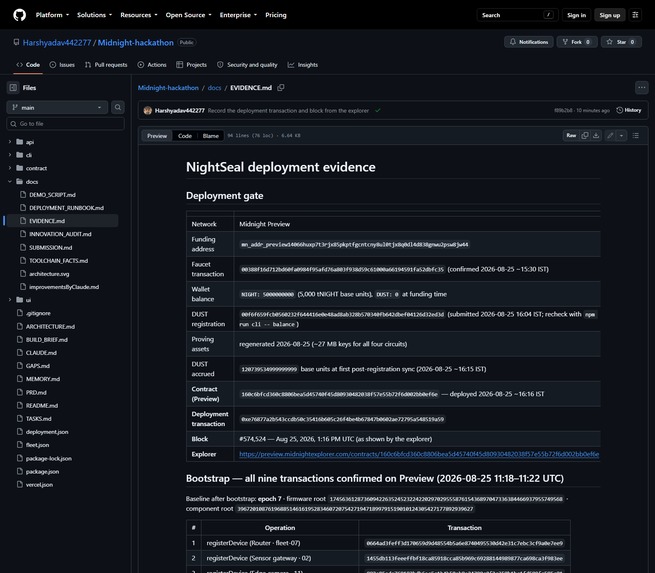Click the file search magnifier icon
The image size is (655, 573).
pos(118,107)
